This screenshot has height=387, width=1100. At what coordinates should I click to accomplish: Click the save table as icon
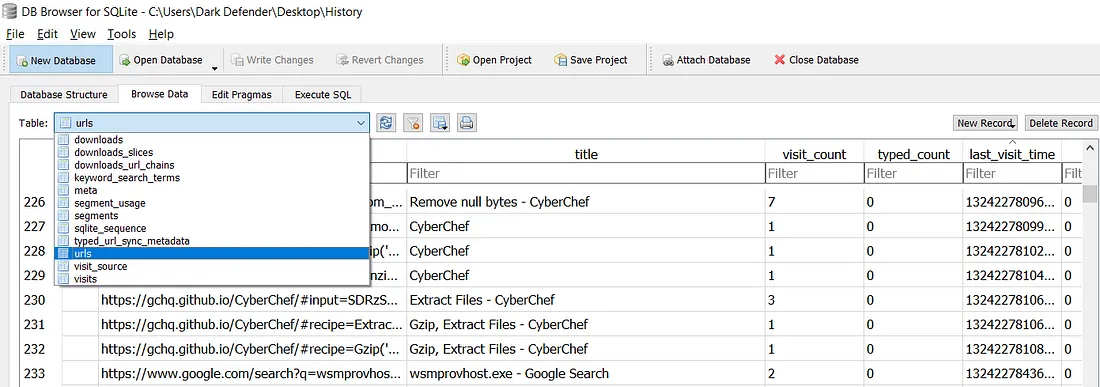pos(441,123)
